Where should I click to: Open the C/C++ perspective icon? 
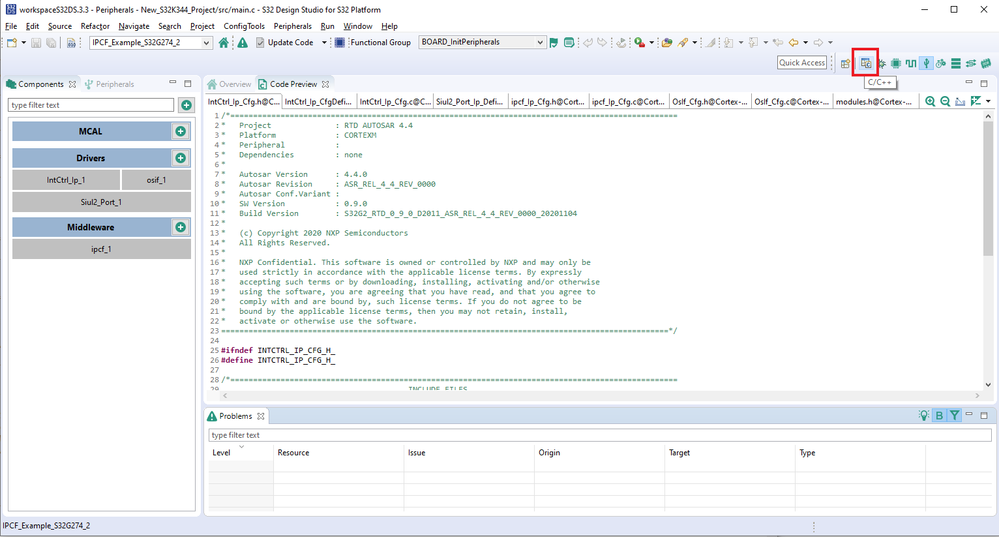click(x=865, y=63)
